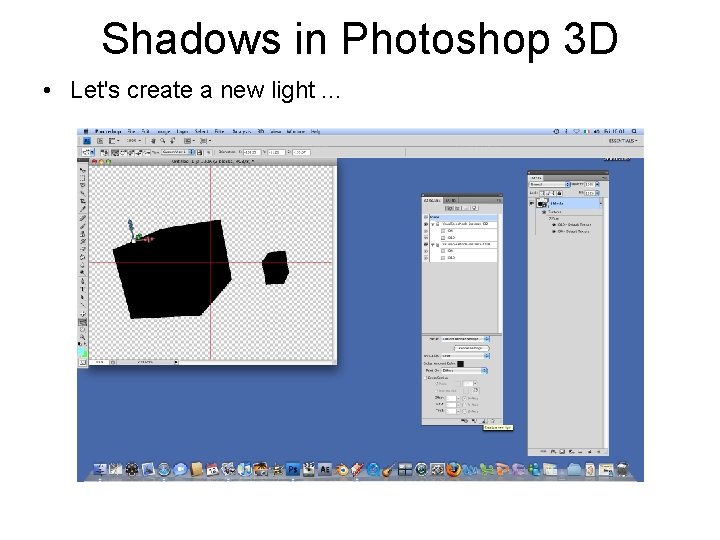
Task: Create a new layer in Layers panel
Action: 590,452
